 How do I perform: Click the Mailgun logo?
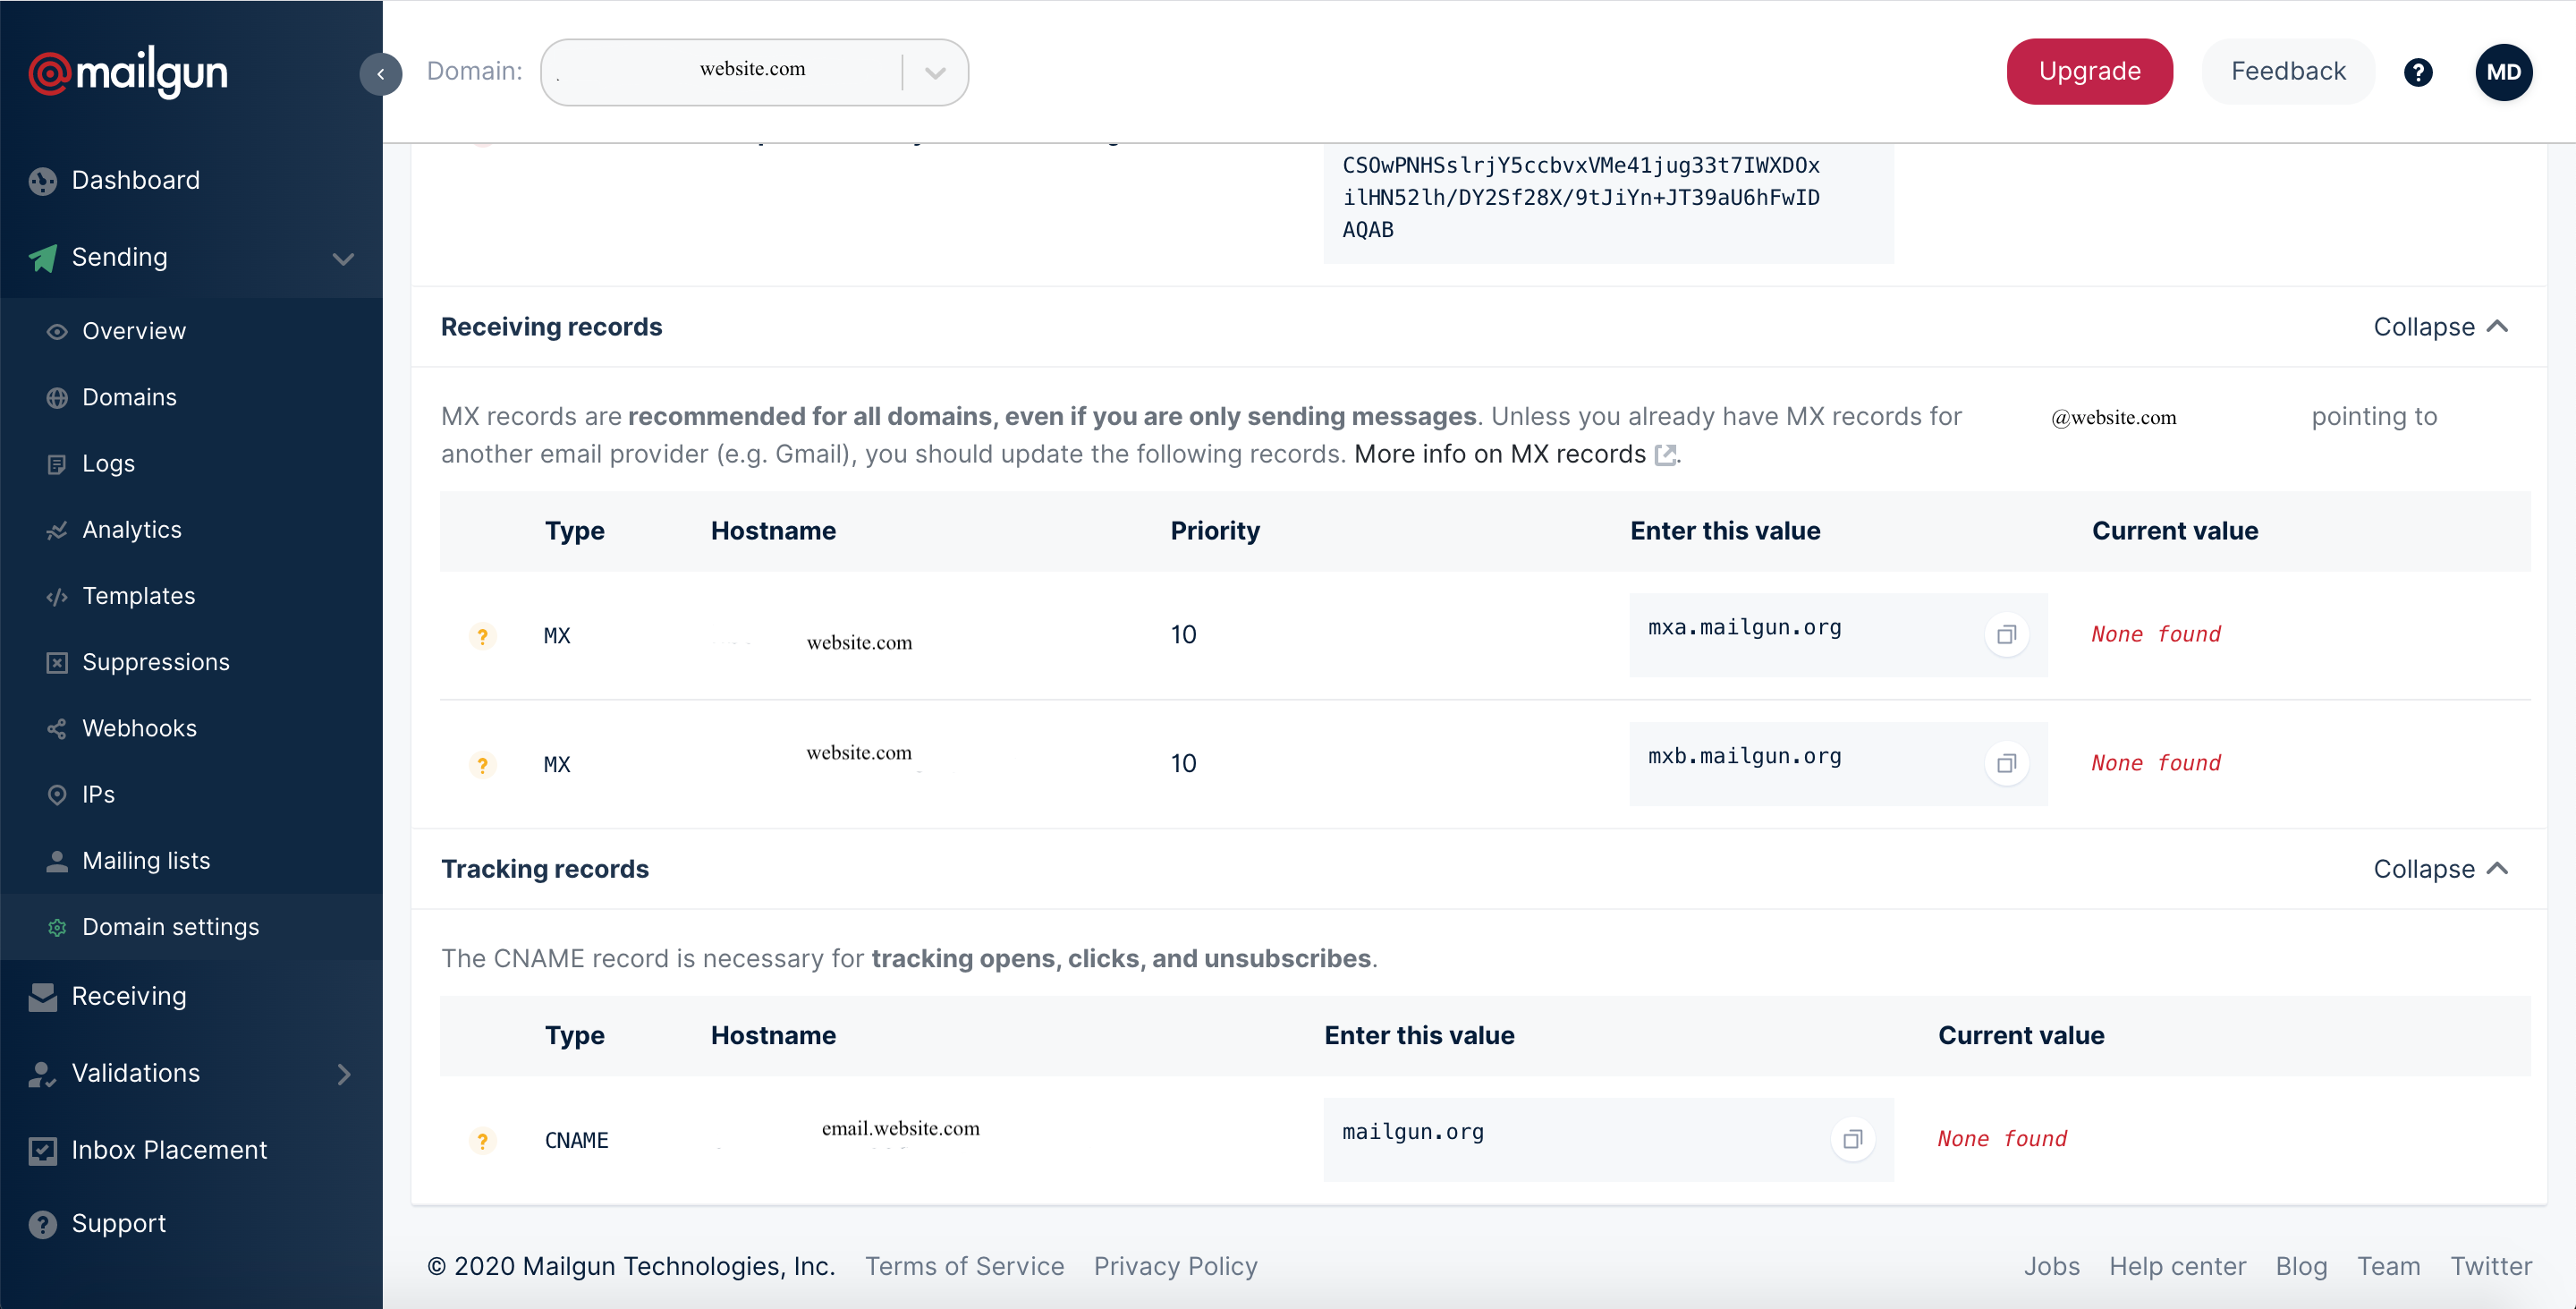tap(128, 72)
